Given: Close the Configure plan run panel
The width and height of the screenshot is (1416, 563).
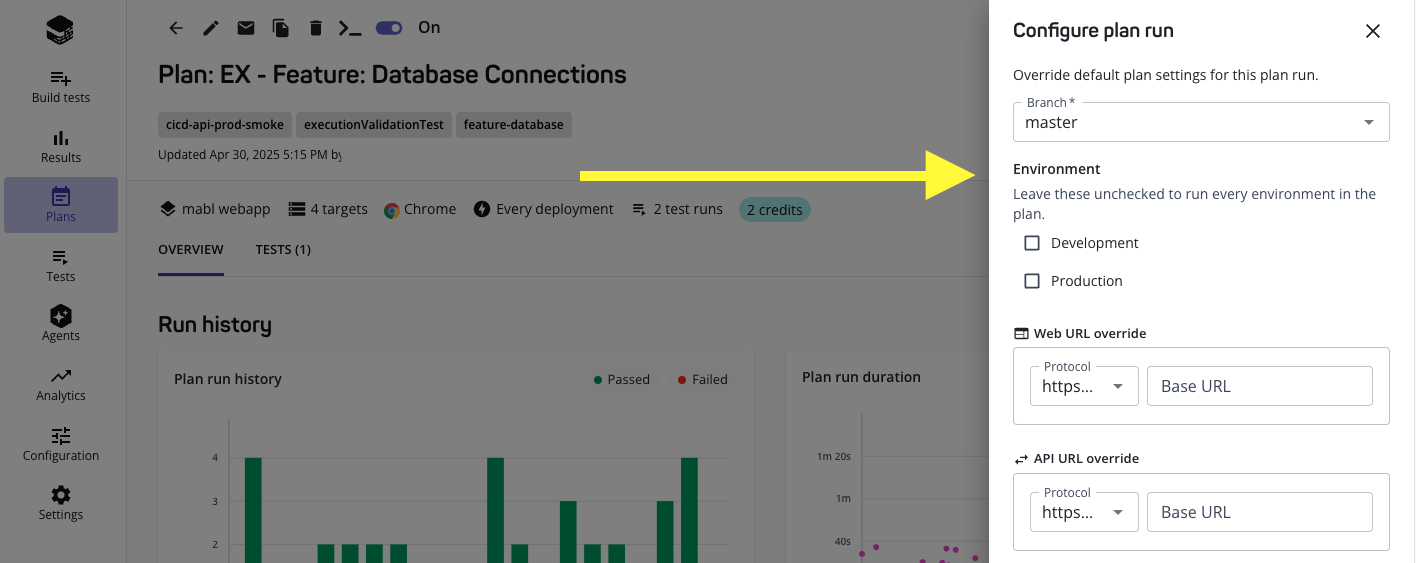Looking at the screenshot, I should tap(1373, 31).
